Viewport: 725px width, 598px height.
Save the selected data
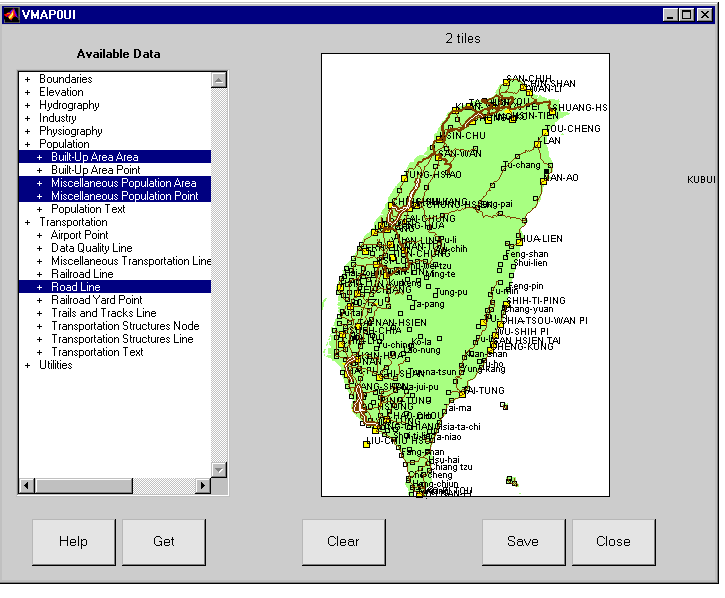point(523,541)
